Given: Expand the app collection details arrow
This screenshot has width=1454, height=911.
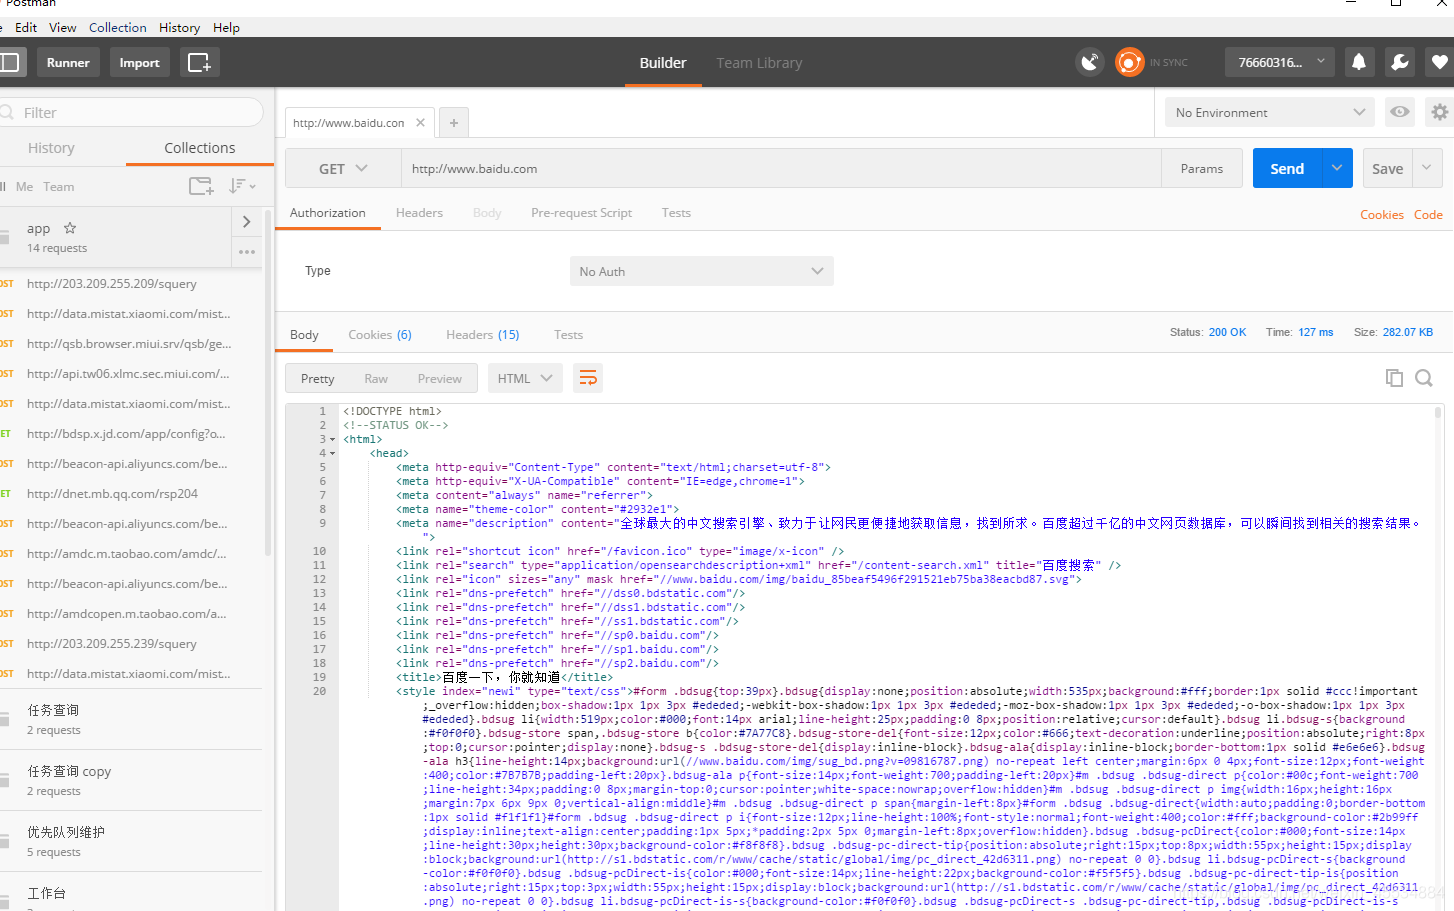Looking at the screenshot, I should [x=246, y=222].
